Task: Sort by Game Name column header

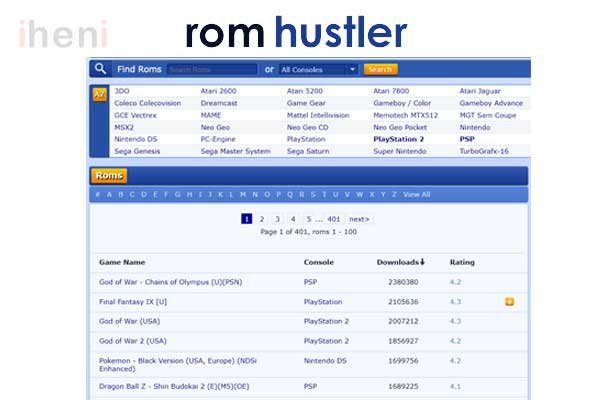Action: (x=122, y=262)
